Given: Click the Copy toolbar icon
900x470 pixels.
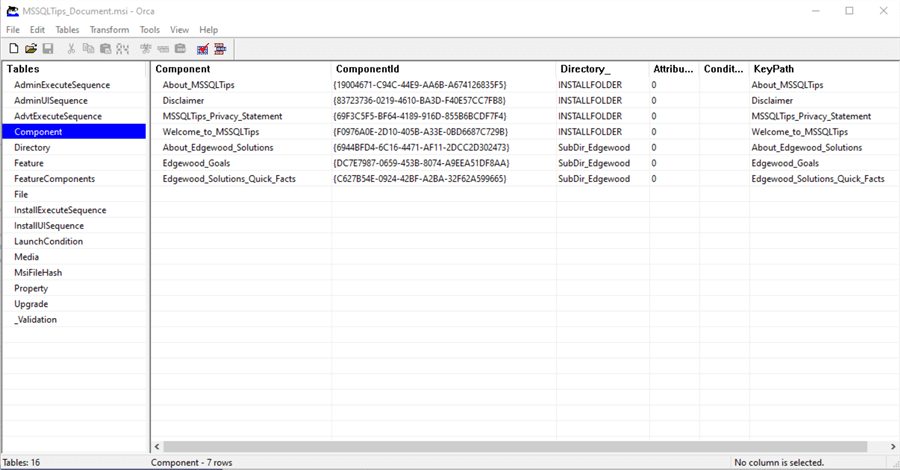Looking at the screenshot, I should tap(88, 49).
